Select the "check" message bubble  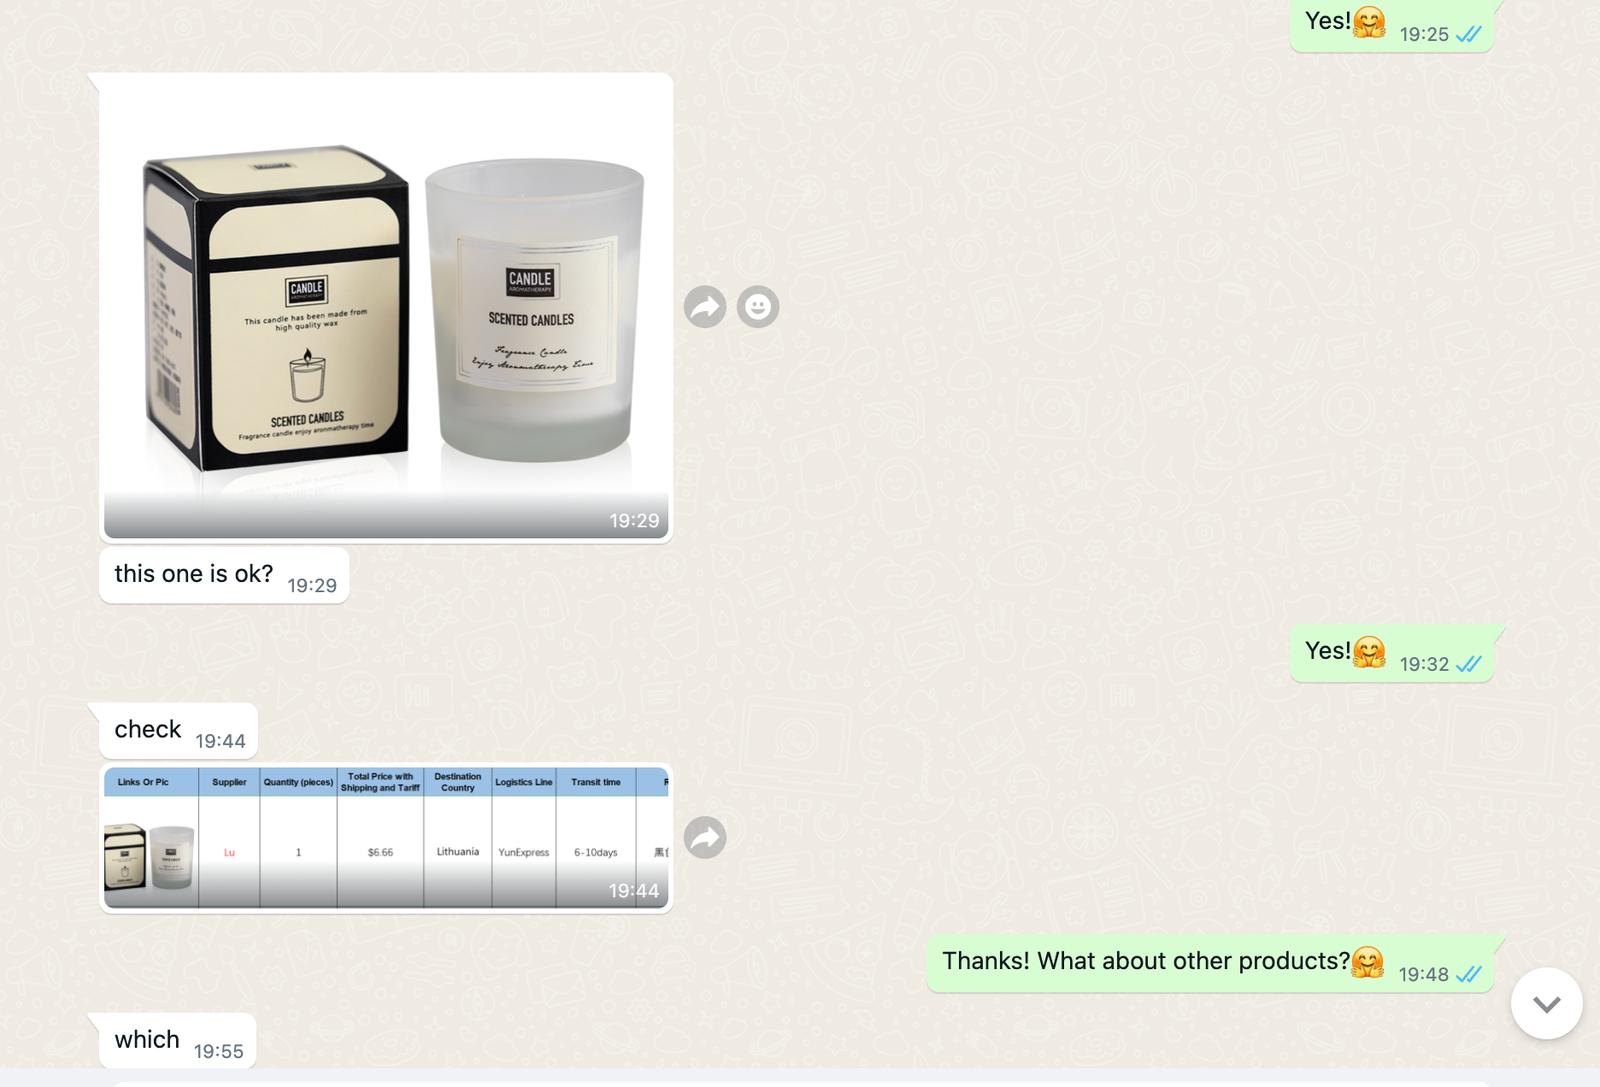(x=178, y=731)
